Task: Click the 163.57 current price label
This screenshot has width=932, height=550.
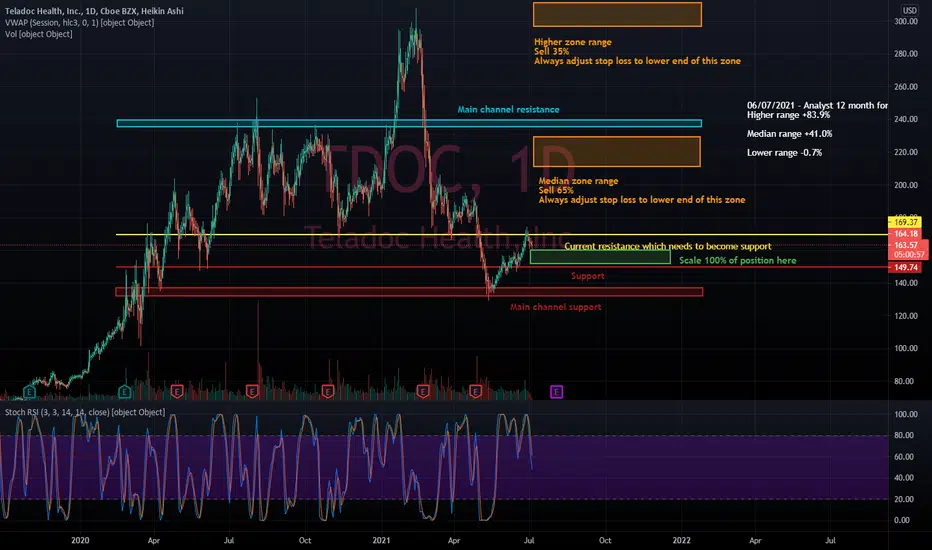Action: pos(906,245)
